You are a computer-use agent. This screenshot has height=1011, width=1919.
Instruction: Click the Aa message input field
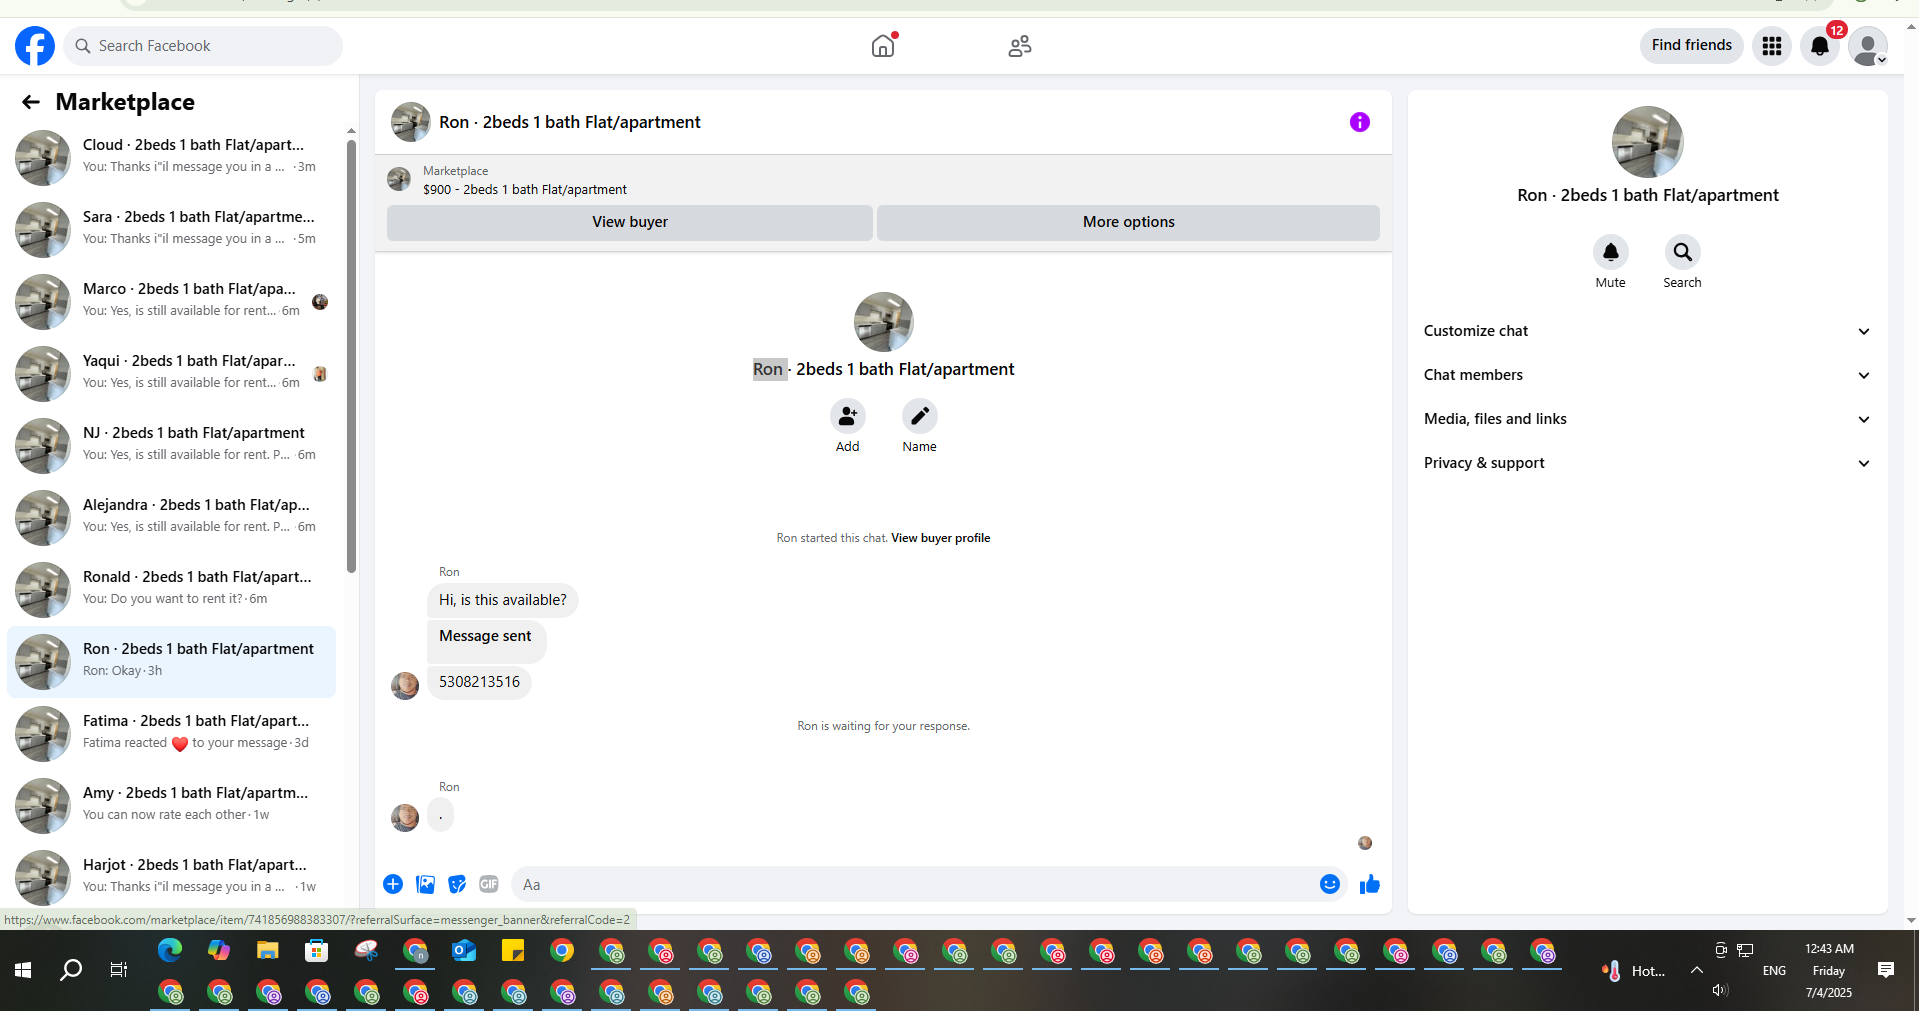pyautogui.click(x=914, y=884)
